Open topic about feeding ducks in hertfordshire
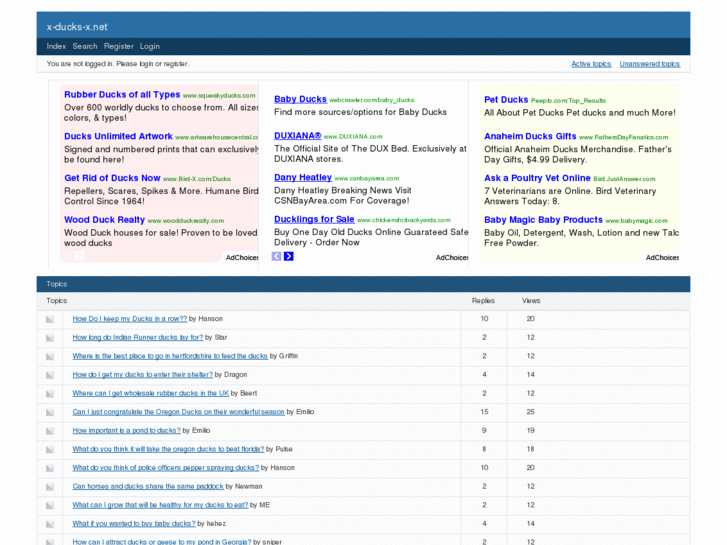This screenshot has width=727, height=545. (x=170, y=356)
